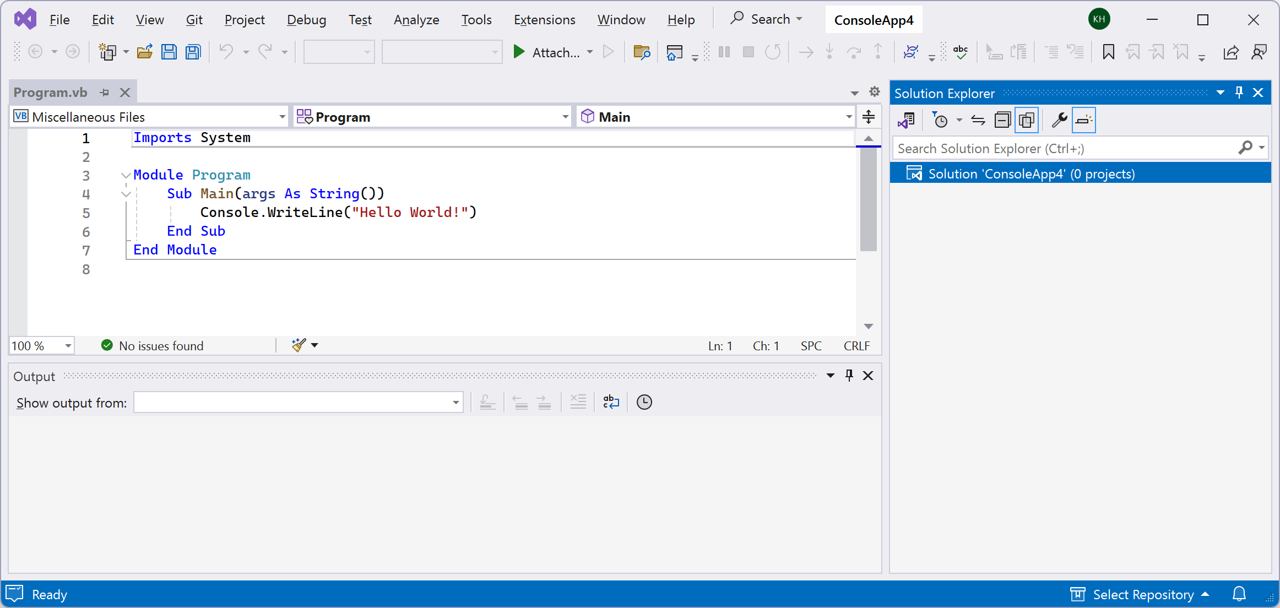Click the code cleanup broom icon

(299, 345)
